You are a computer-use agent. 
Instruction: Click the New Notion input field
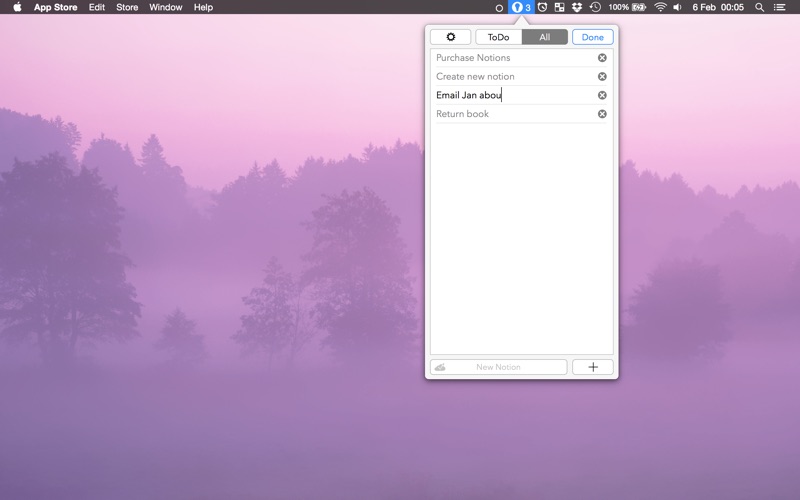[x=498, y=367]
